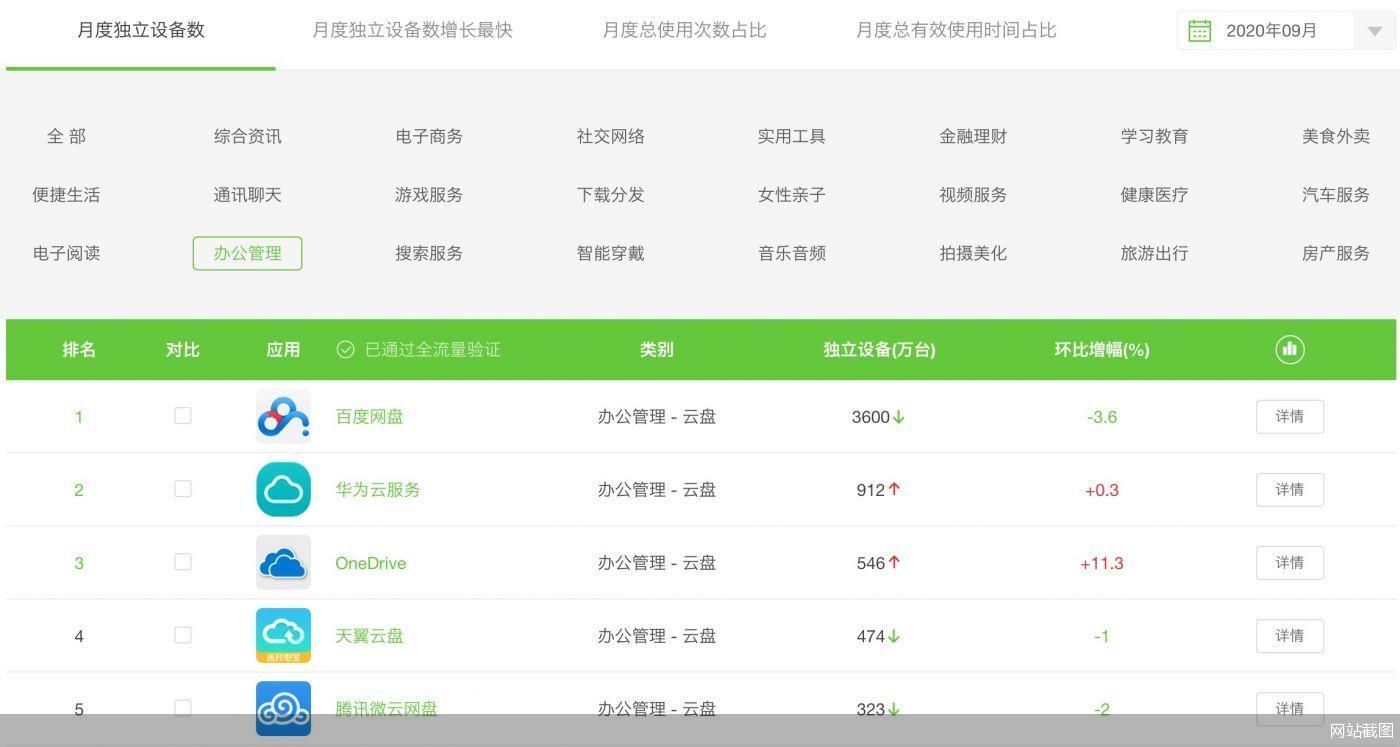Select the 美食外卖 category
This screenshot has width=1400, height=747.
pos(1336,136)
